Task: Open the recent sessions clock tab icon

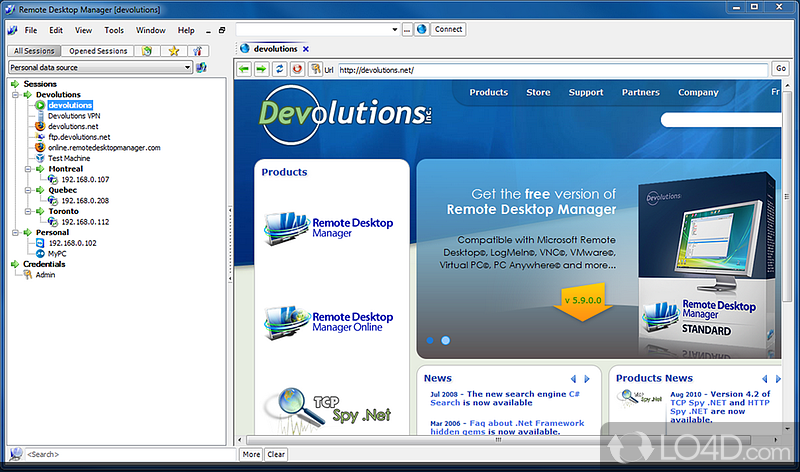Action: pos(147,51)
